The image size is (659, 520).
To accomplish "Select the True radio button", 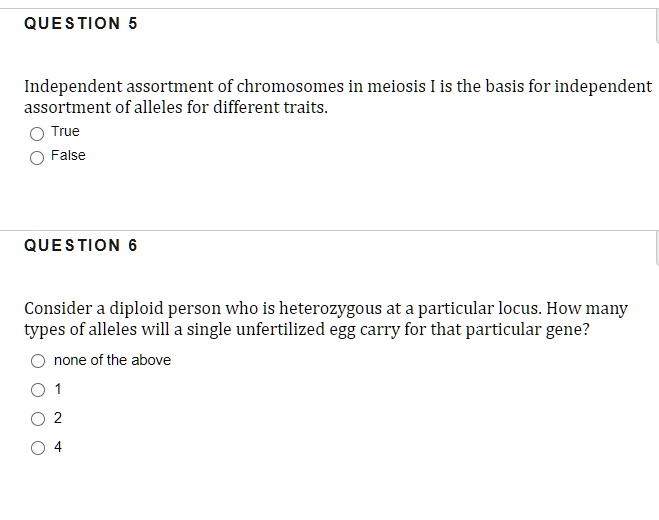I will coord(37,133).
